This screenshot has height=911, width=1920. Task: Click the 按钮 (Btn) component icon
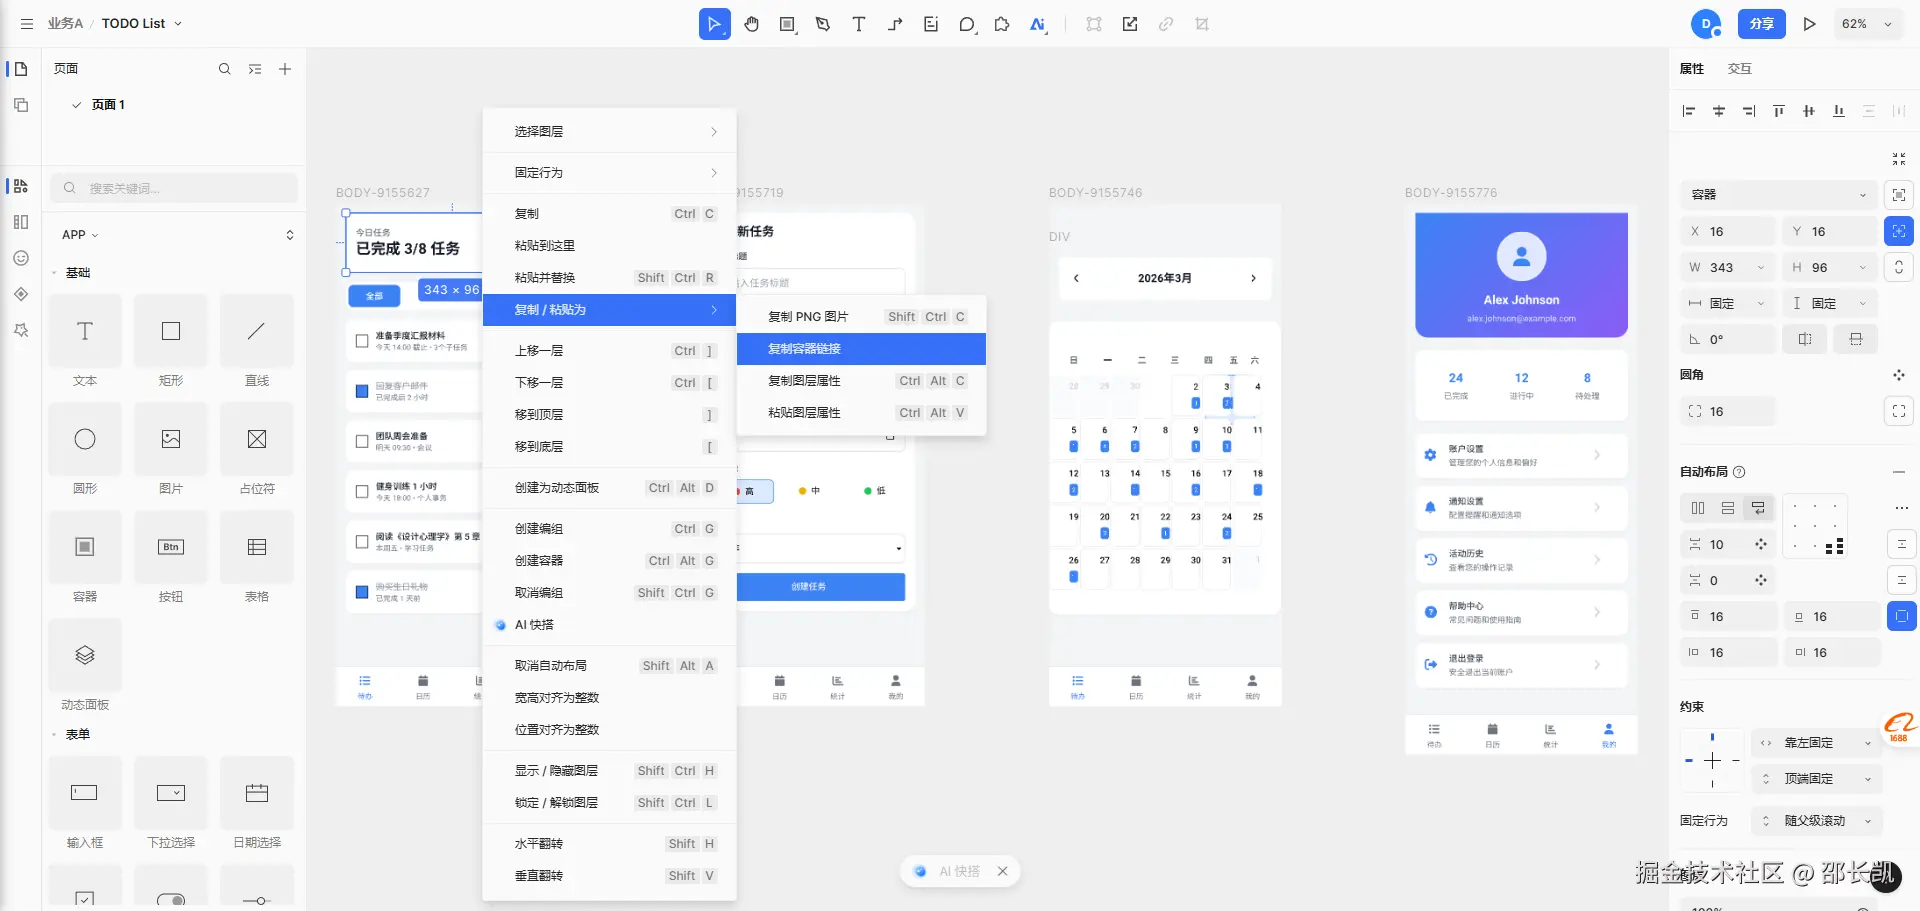pos(170,547)
